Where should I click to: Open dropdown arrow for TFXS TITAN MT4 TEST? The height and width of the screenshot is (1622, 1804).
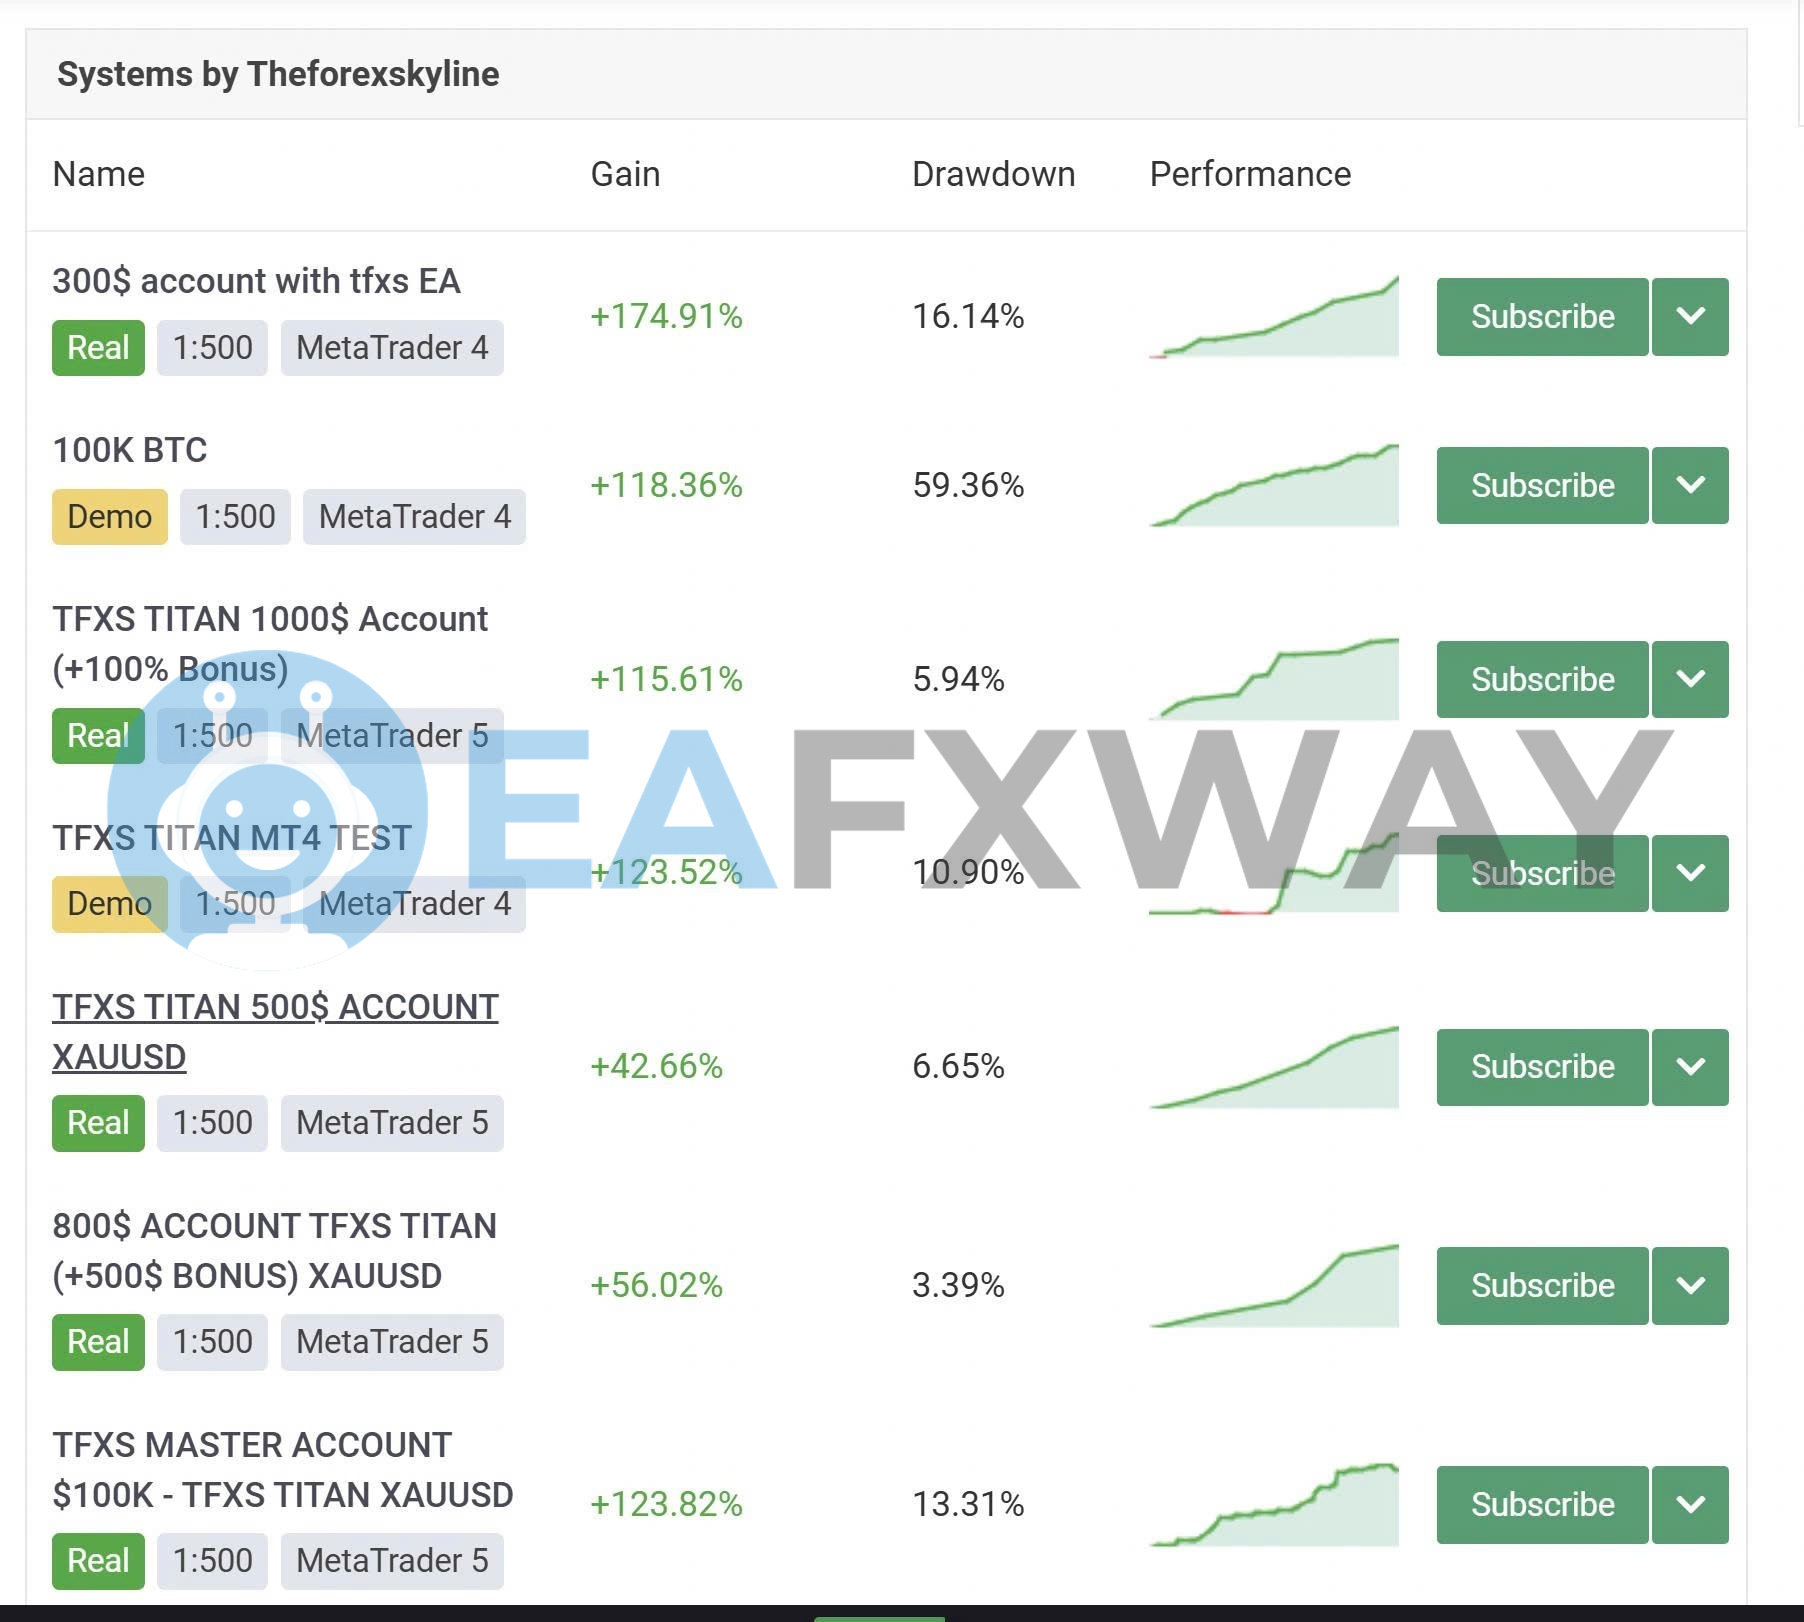[1689, 873]
